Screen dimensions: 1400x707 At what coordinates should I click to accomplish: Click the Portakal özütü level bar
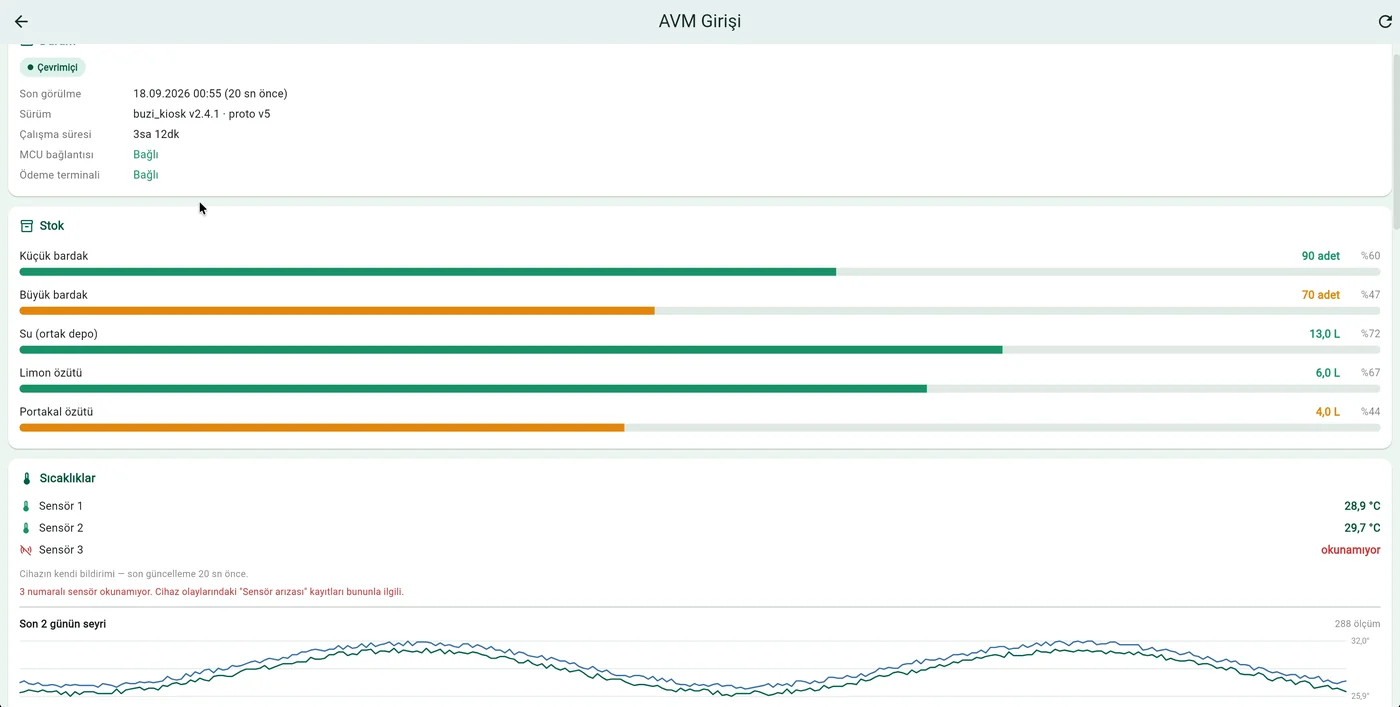700,428
